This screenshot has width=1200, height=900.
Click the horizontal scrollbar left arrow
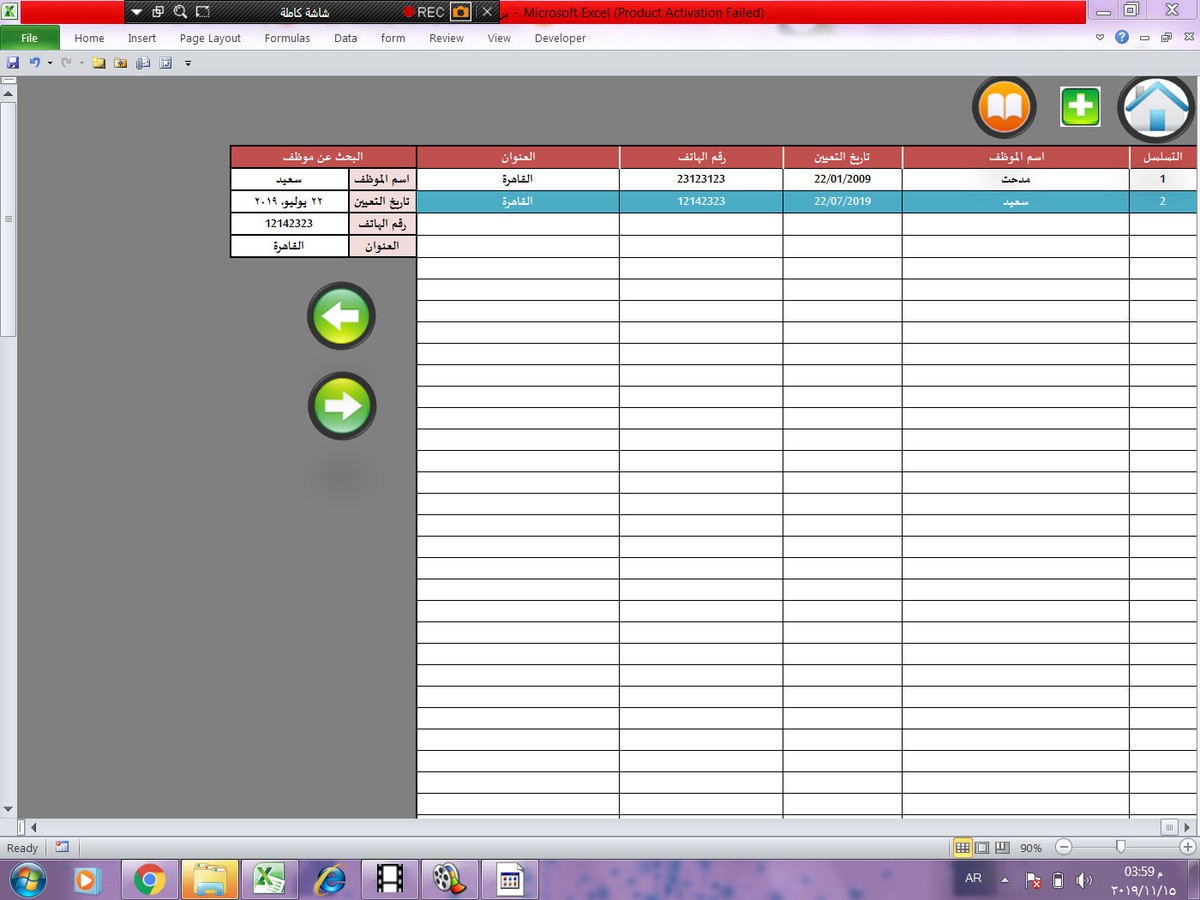[x=33, y=828]
